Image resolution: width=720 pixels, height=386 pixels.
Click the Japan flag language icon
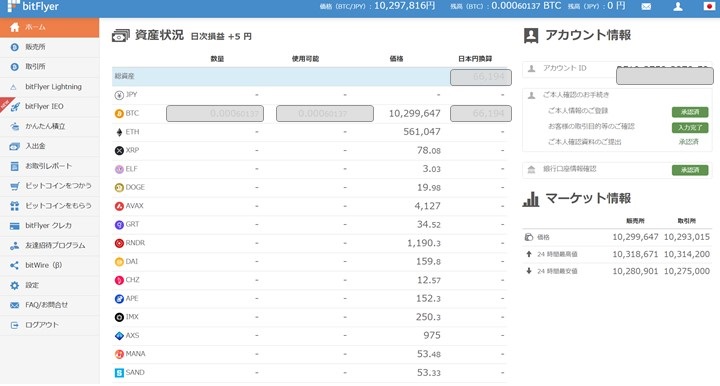[709, 6]
